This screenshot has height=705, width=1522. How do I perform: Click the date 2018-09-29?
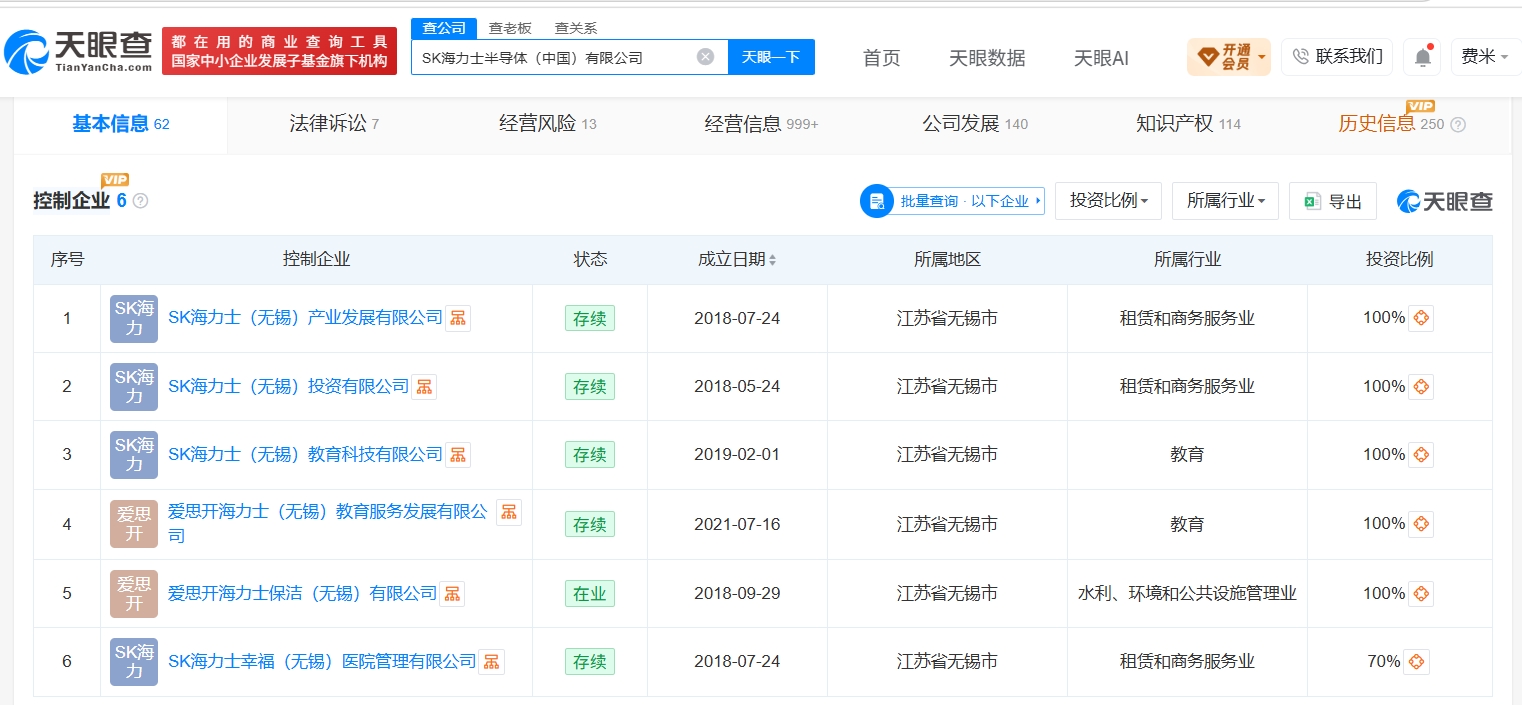pyautogui.click(x=737, y=593)
